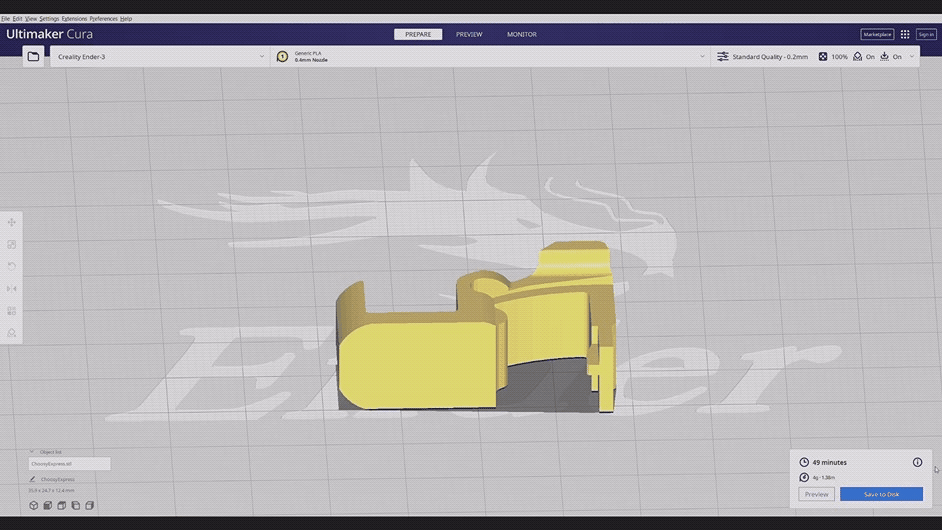Click the Save to Disk button
The image size is (942, 530).
pos(881,494)
